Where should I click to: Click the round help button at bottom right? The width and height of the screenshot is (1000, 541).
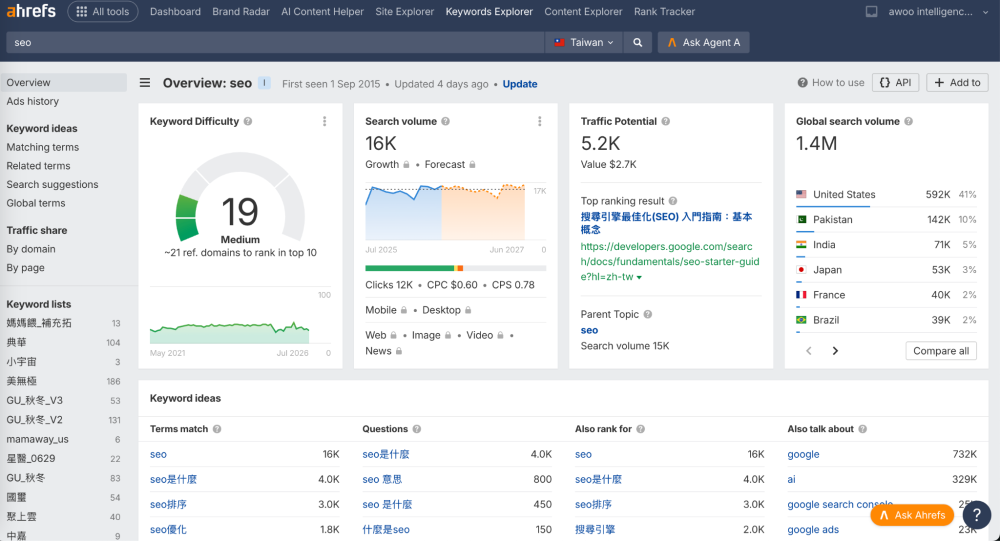(976, 515)
